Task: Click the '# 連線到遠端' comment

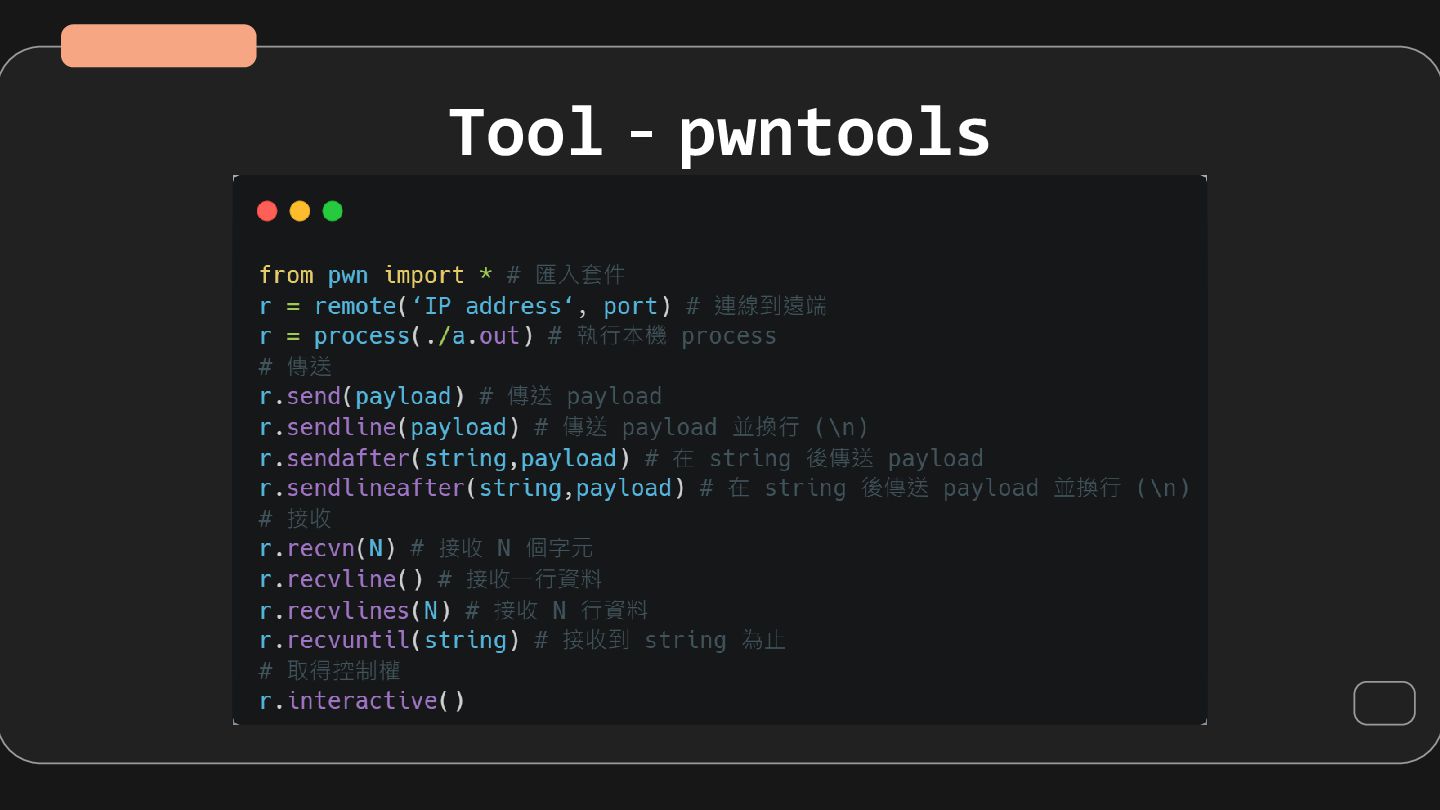Action: tap(757, 305)
